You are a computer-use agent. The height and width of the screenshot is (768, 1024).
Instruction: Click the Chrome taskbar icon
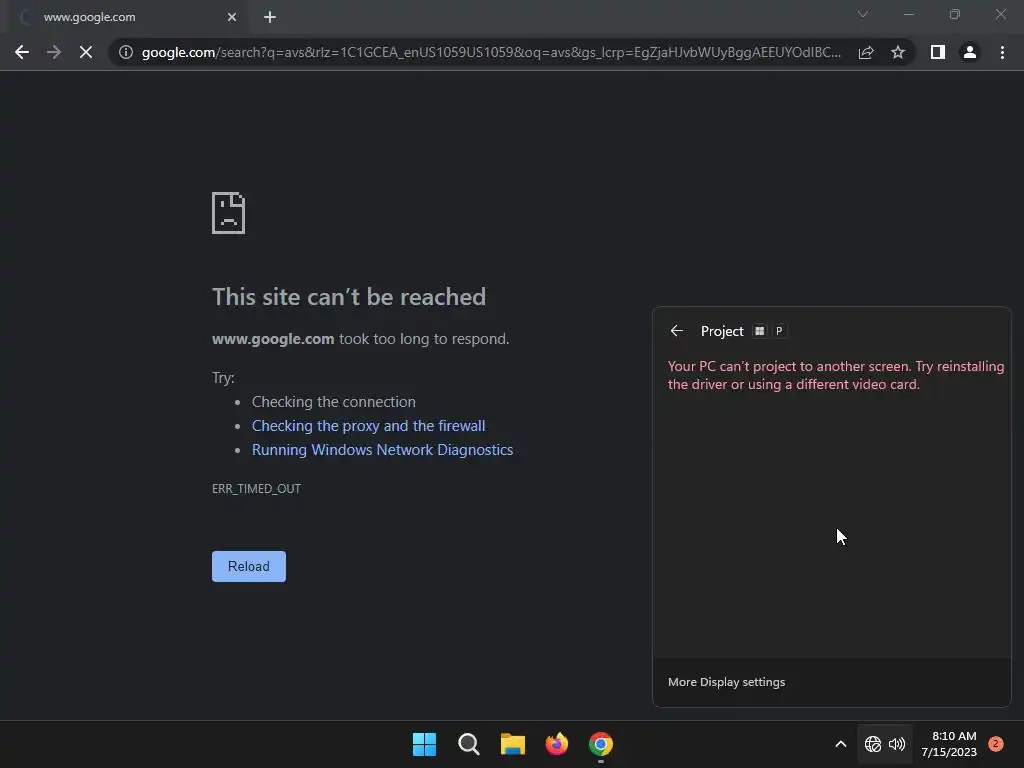(x=601, y=744)
